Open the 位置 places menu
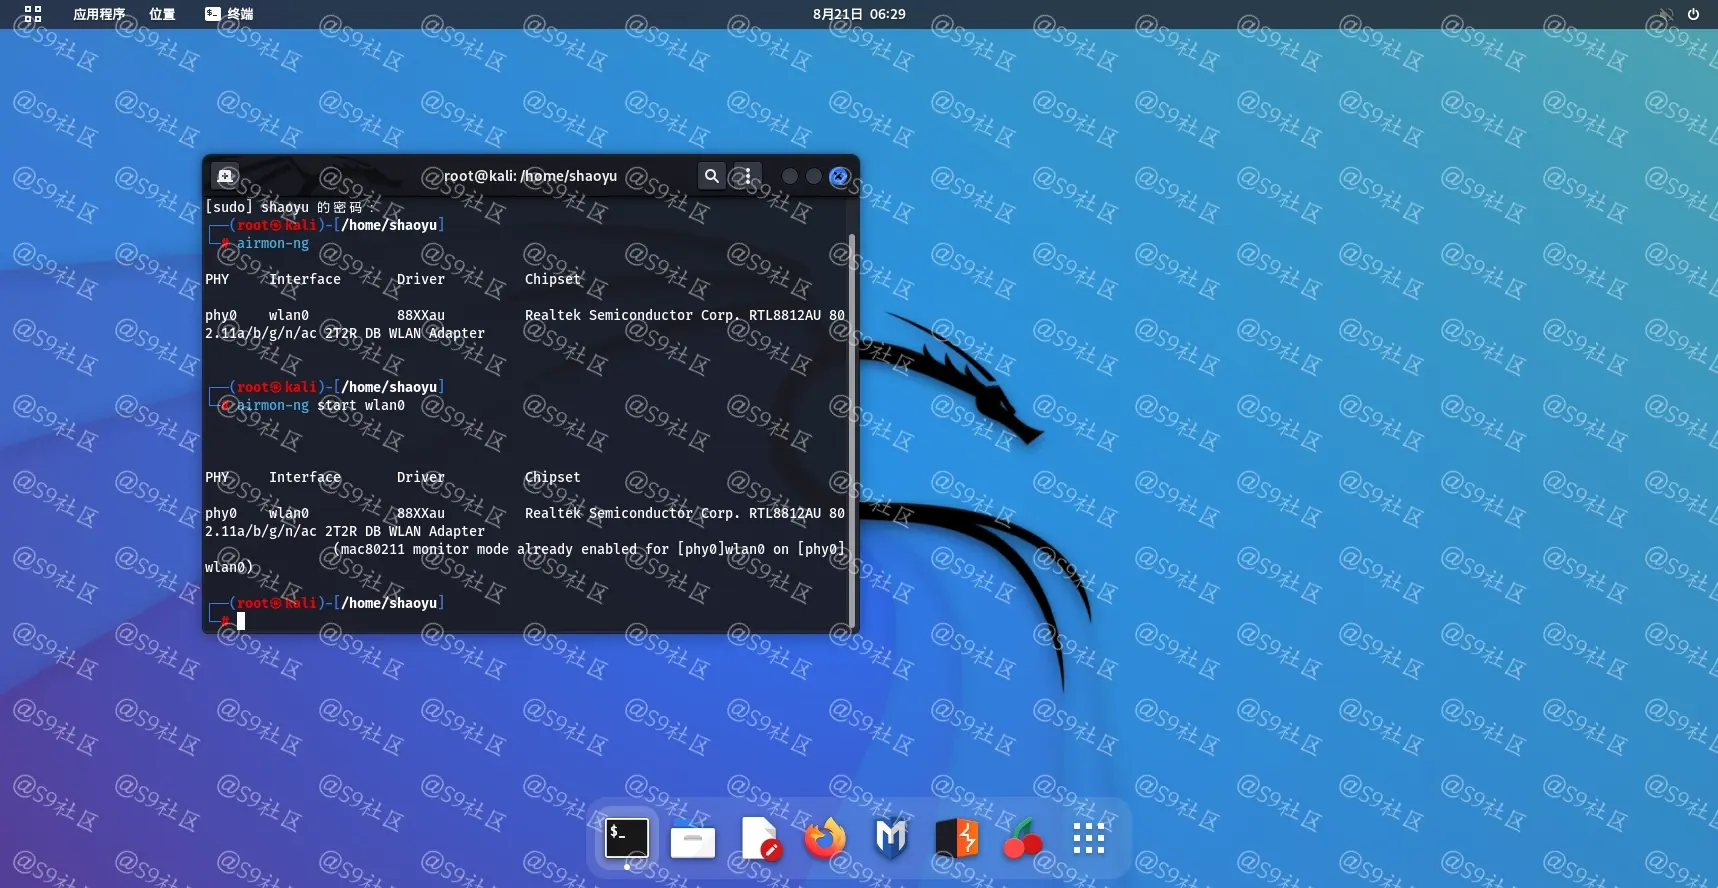 point(162,14)
